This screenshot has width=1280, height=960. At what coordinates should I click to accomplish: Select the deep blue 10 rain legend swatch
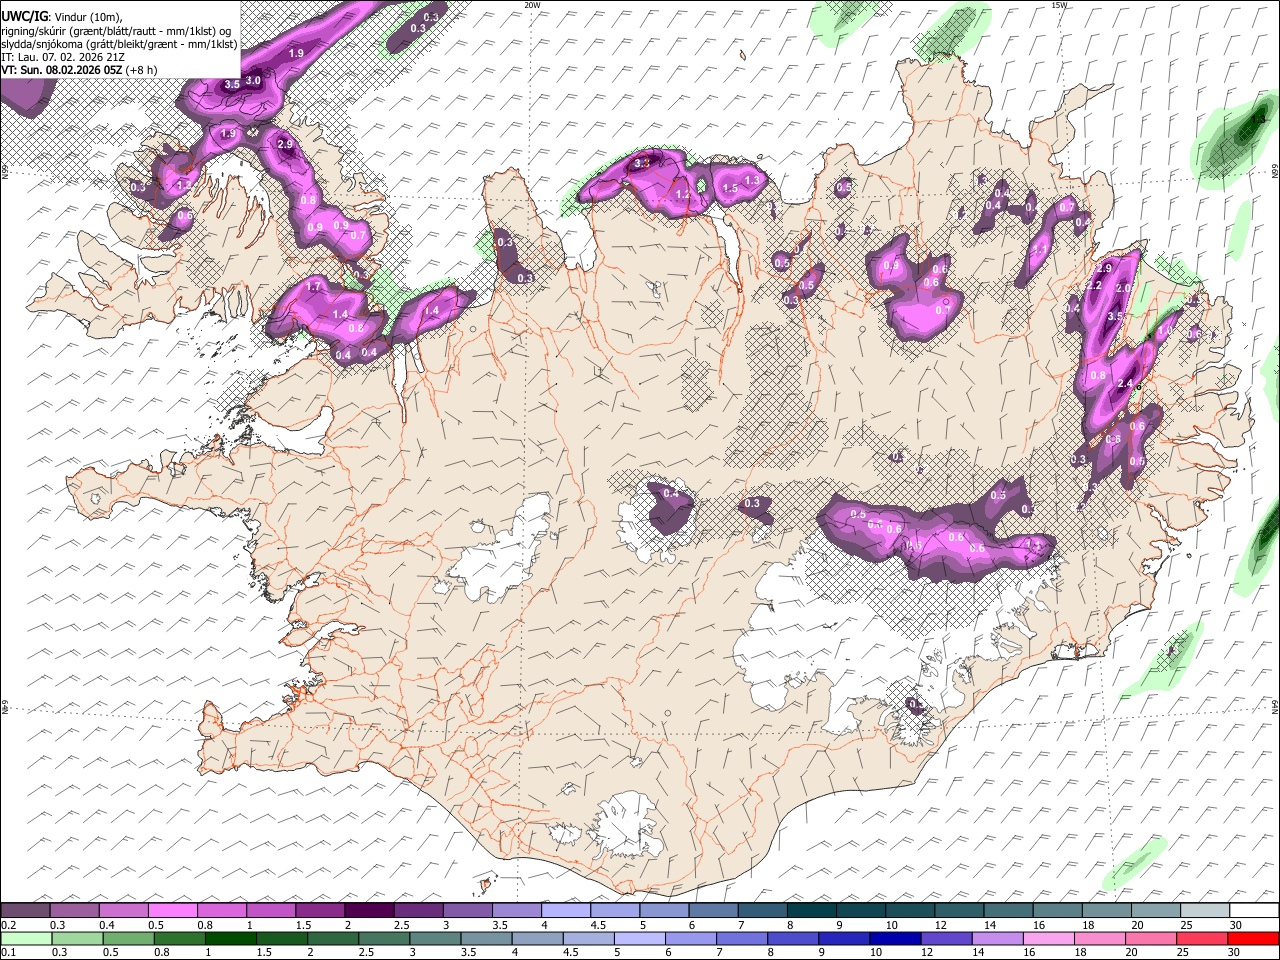coord(894,939)
